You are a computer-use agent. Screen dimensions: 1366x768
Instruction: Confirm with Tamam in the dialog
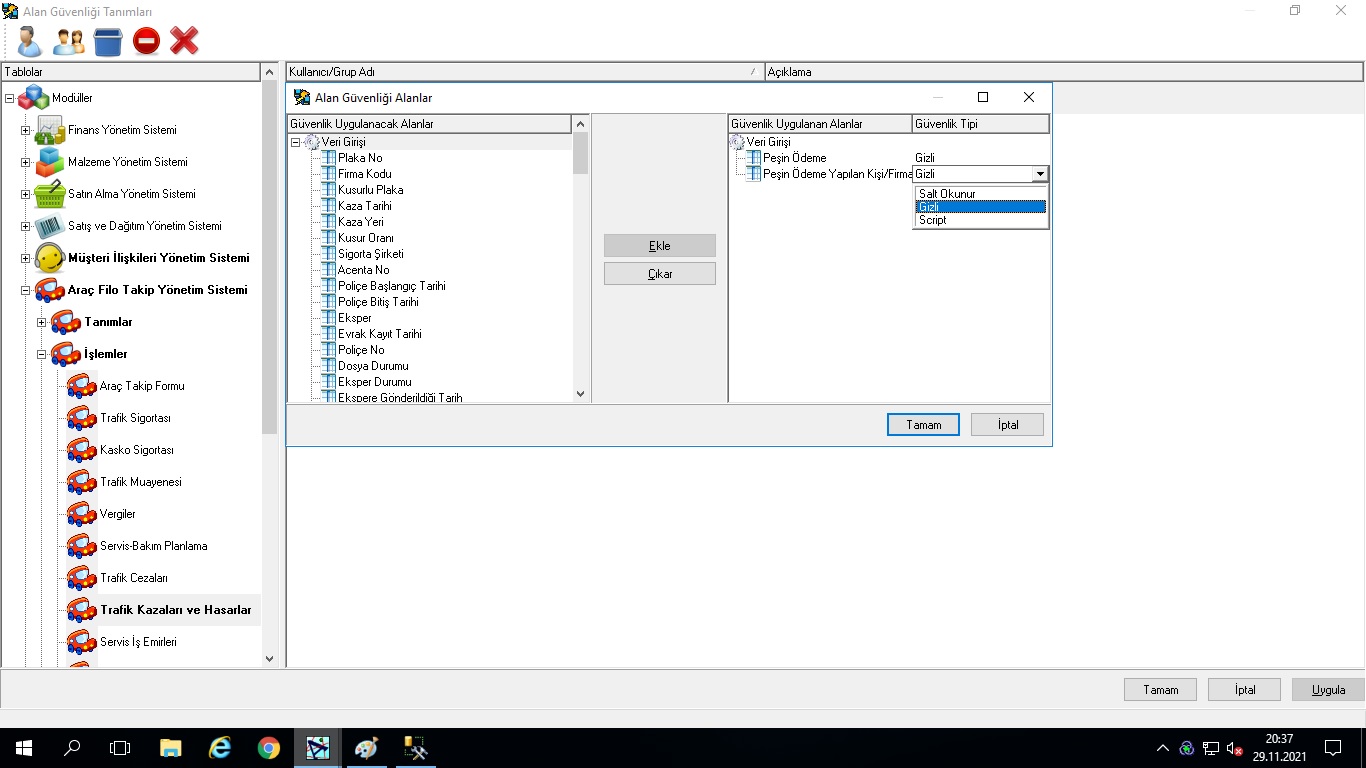923,425
